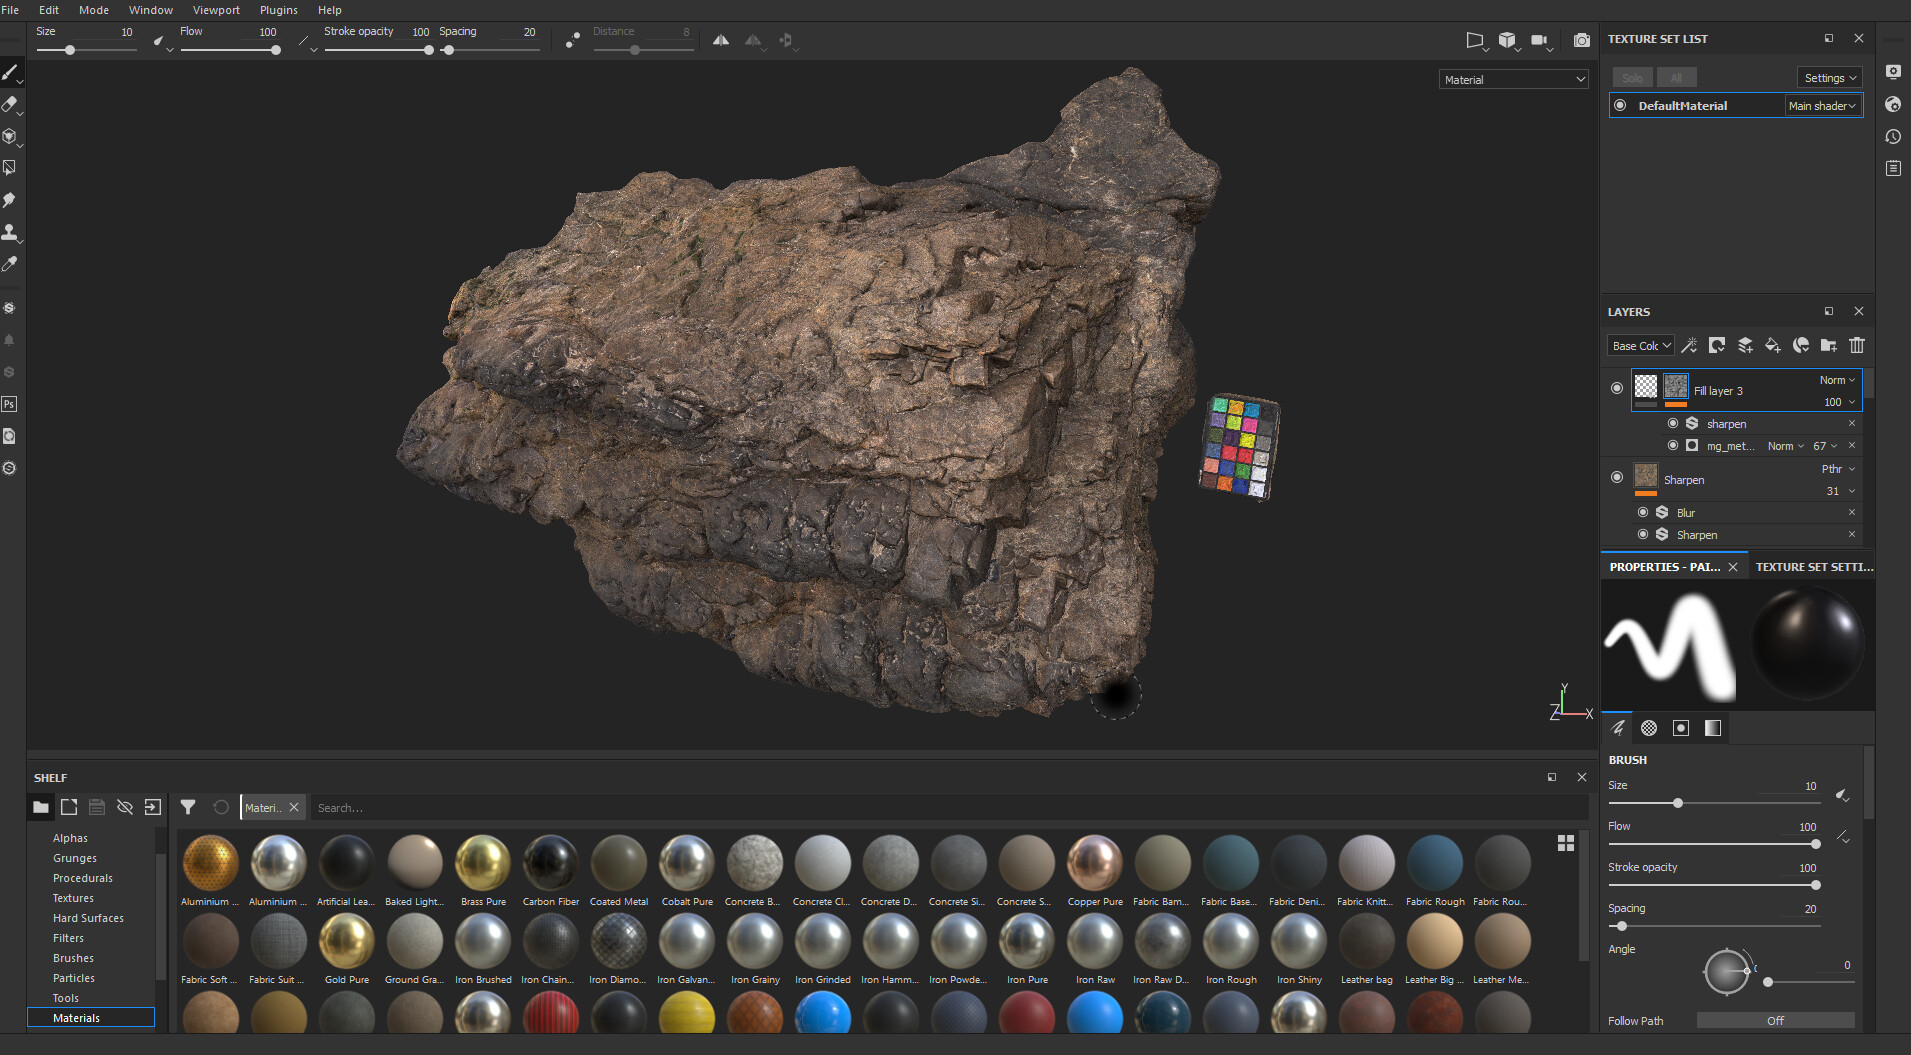Add a folder in Layers
This screenshot has height=1055, width=1911.
click(1829, 345)
